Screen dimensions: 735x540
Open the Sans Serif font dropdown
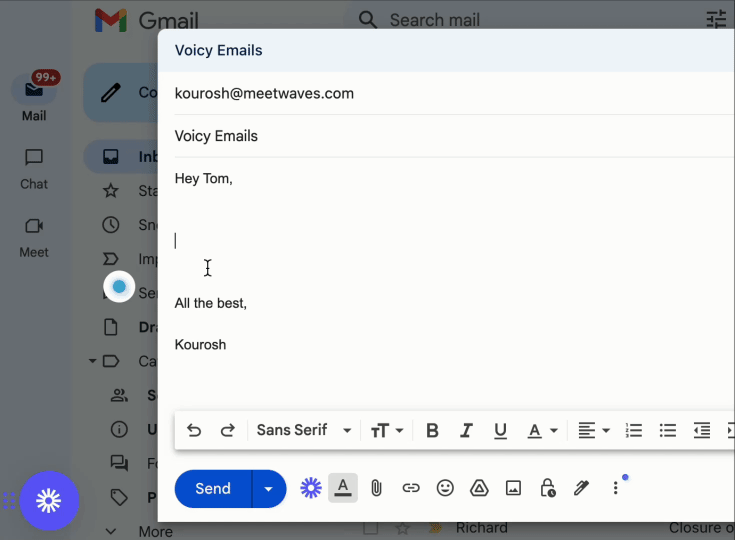coord(304,430)
